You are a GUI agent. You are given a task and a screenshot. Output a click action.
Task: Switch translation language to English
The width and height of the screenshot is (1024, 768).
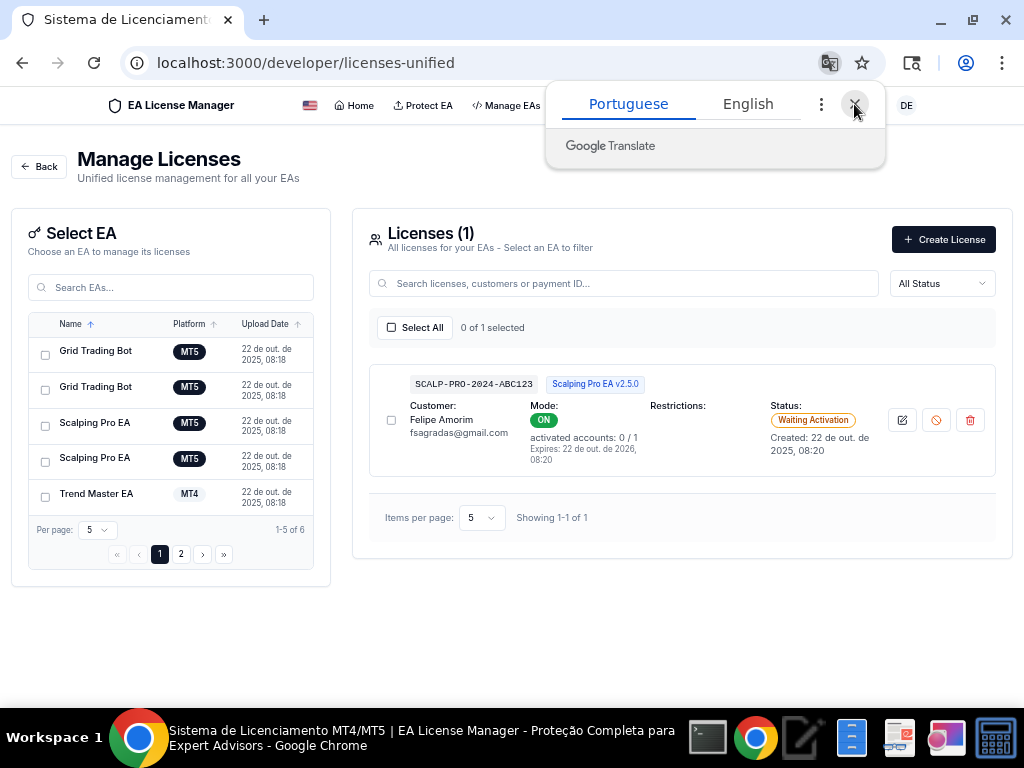[x=748, y=104]
